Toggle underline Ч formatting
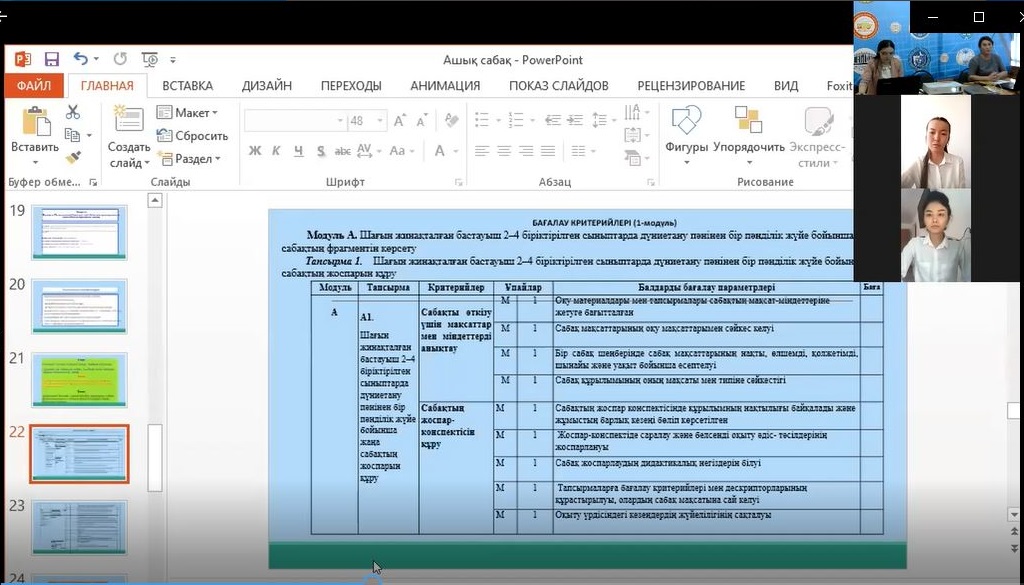The image size is (1024, 585). 299,151
